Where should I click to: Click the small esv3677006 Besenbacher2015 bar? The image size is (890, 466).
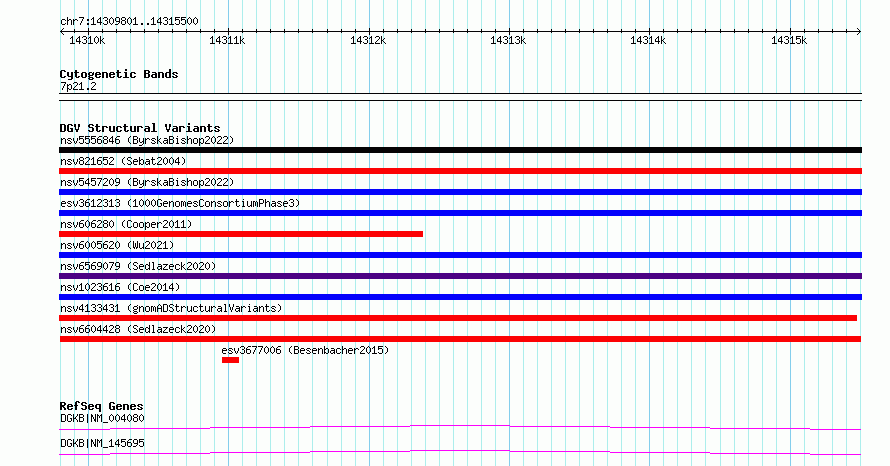230,360
